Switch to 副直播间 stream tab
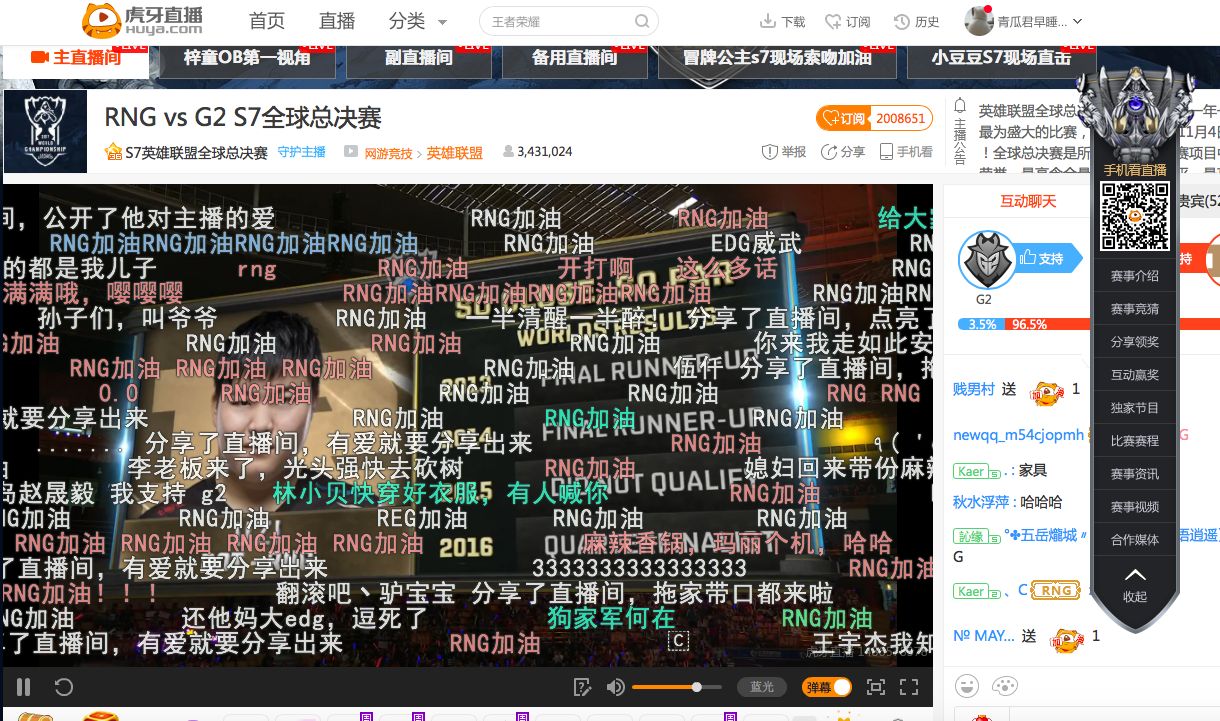Screen dimensions: 1220x721 point(419,58)
